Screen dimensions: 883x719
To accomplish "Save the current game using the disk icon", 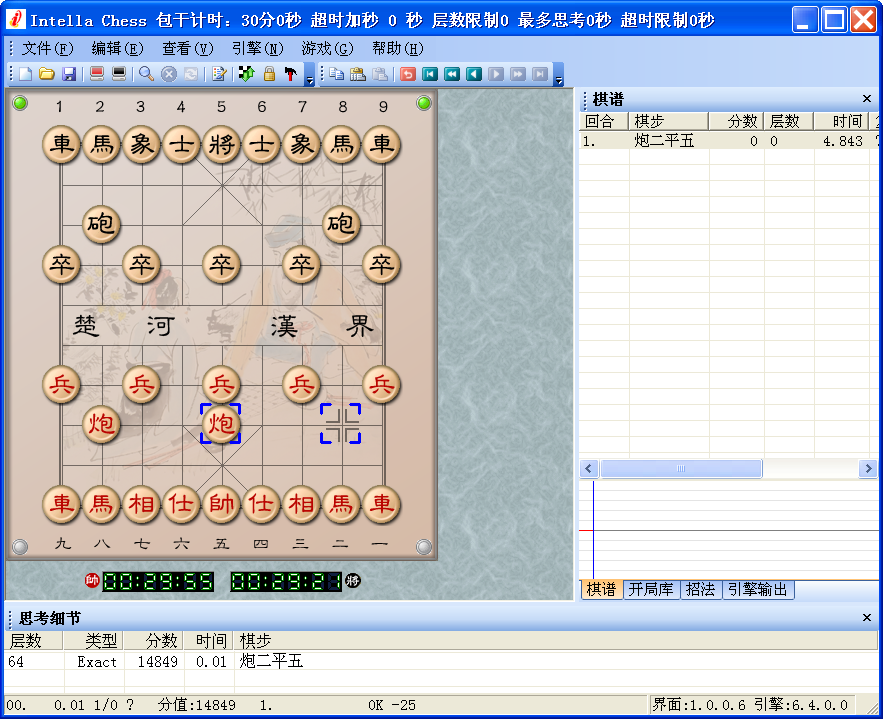I will tap(70, 73).
